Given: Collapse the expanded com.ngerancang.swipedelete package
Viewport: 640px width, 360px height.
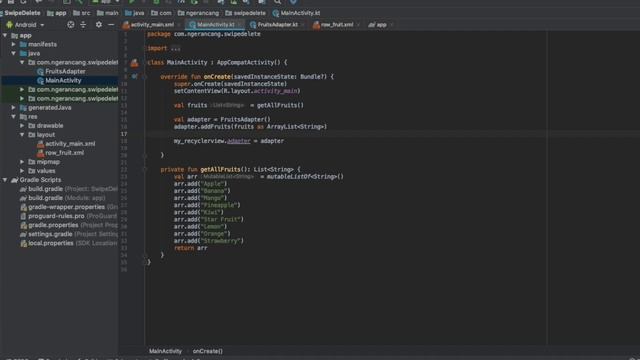Looking at the screenshot, I should click(x=22, y=62).
